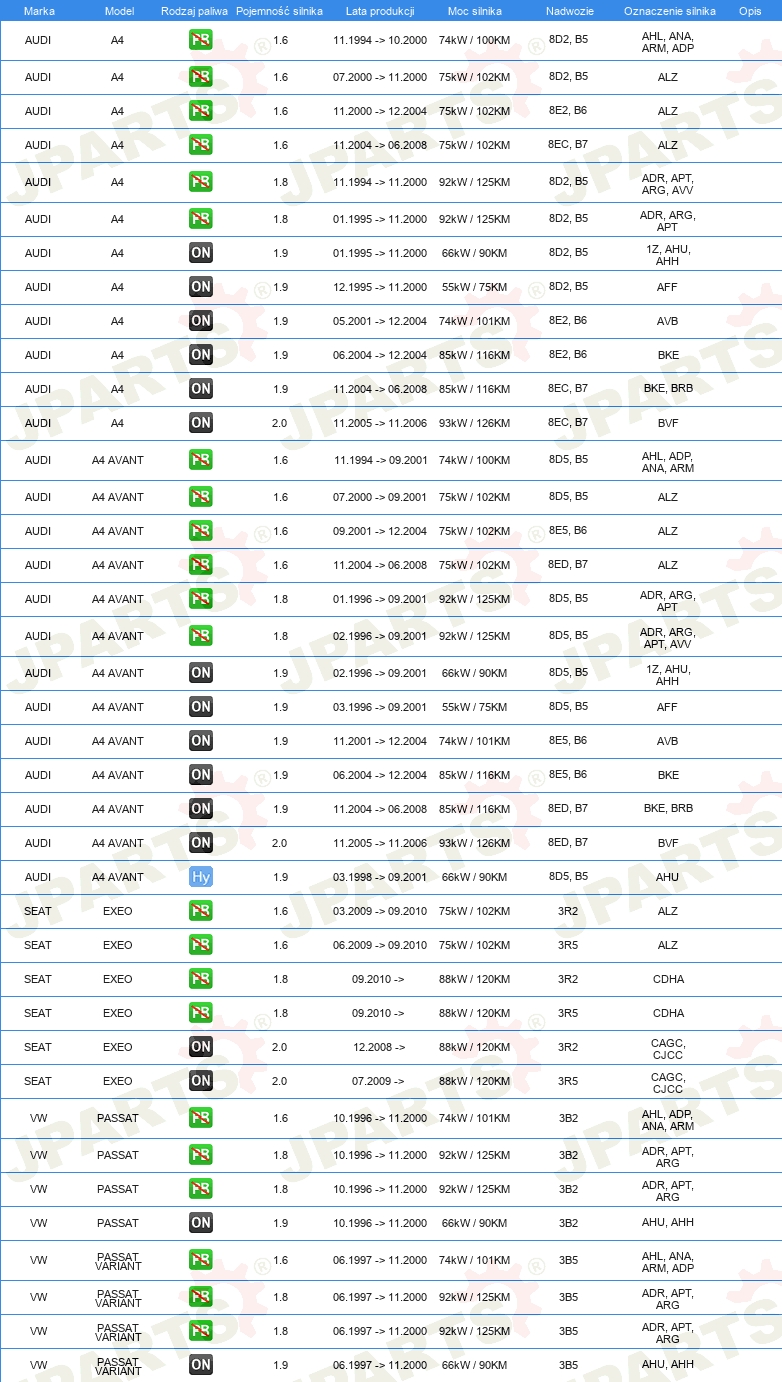Click petrol icon in Seat Exeo 03.2009 -> 09.2010 row

click(x=201, y=911)
